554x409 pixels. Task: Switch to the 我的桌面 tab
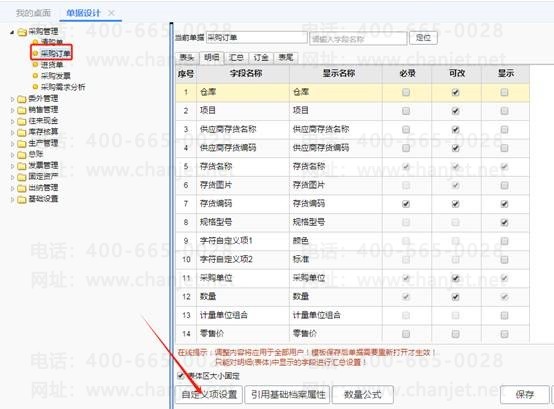coord(33,13)
